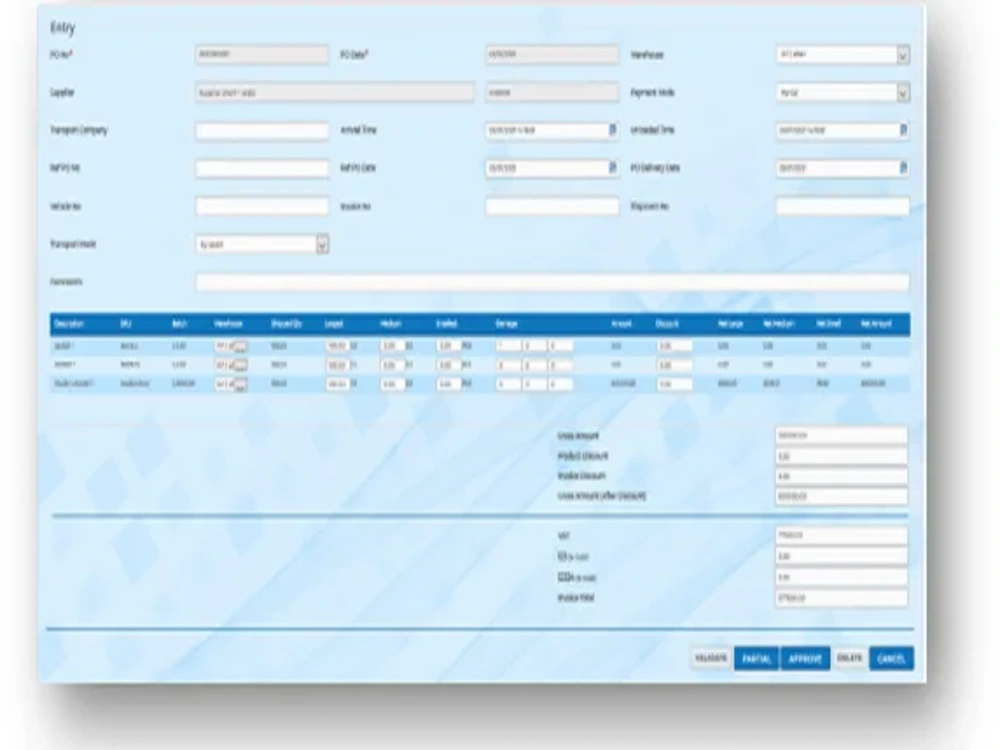Click the PO No field
The height and width of the screenshot is (750, 1000).
pyautogui.click(x=262, y=55)
